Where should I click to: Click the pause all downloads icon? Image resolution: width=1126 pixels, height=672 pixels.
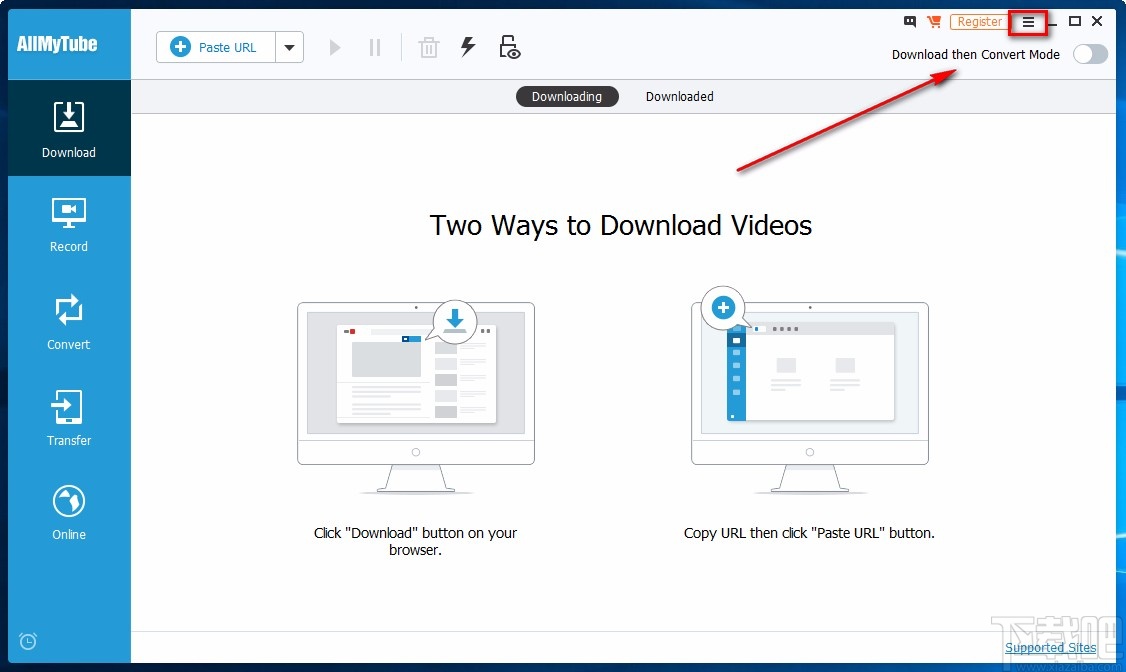click(375, 48)
